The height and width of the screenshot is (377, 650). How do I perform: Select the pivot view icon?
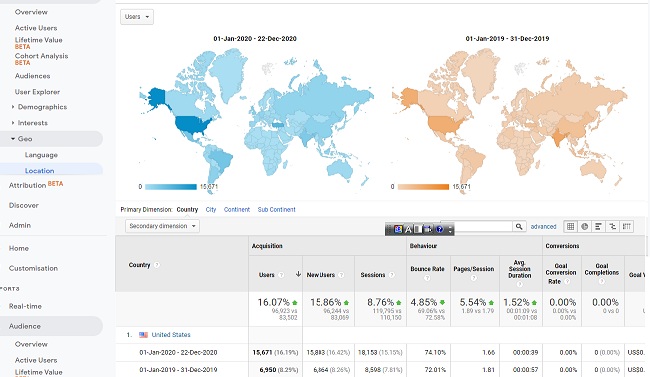coord(626,226)
